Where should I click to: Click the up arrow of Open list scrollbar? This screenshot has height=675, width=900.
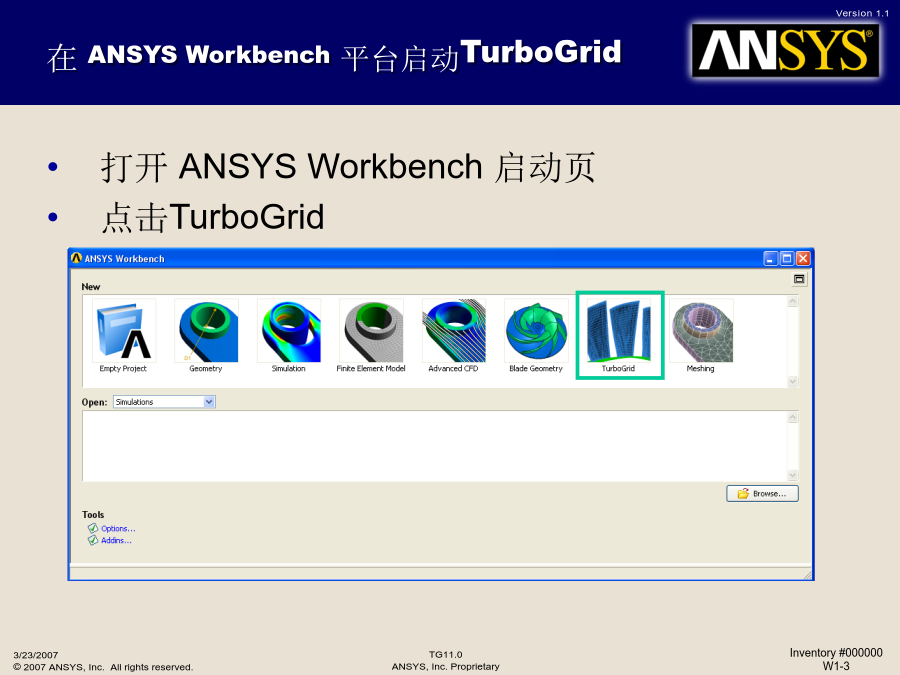793,417
